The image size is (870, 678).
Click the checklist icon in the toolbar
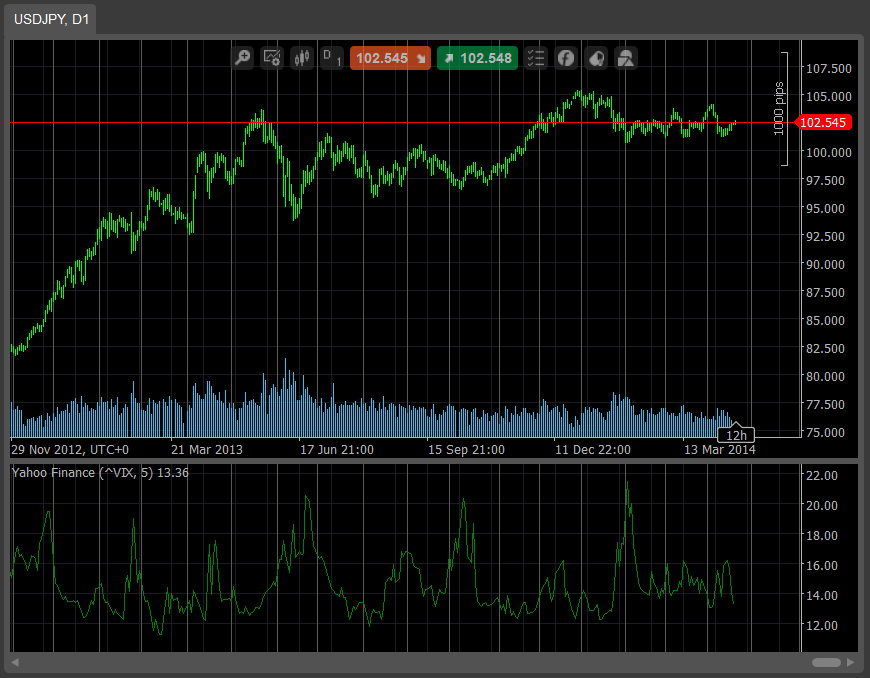[x=536, y=58]
